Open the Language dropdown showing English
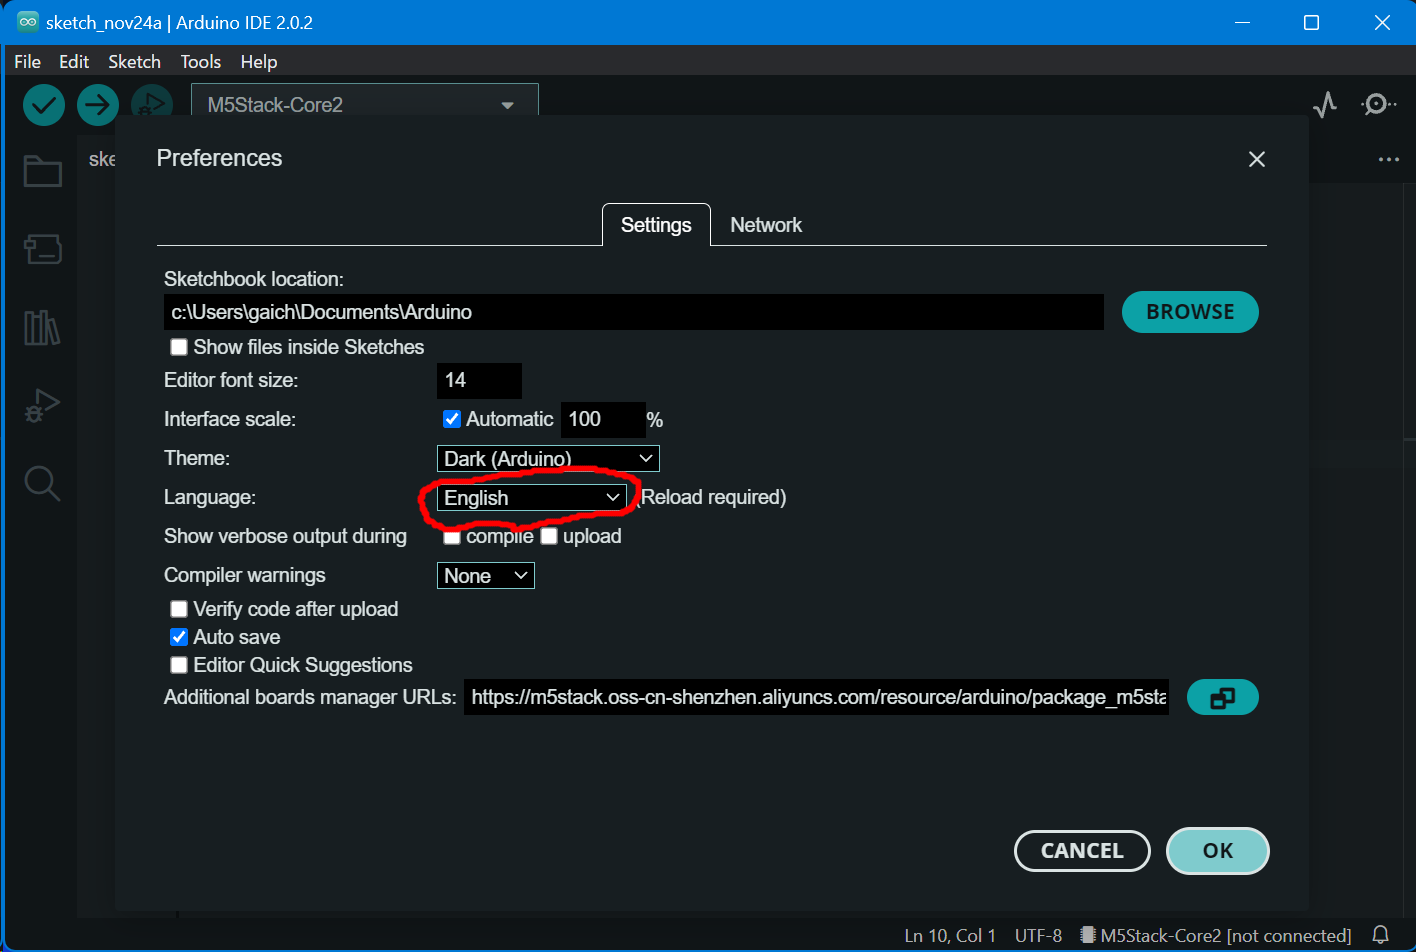 (530, 497)
